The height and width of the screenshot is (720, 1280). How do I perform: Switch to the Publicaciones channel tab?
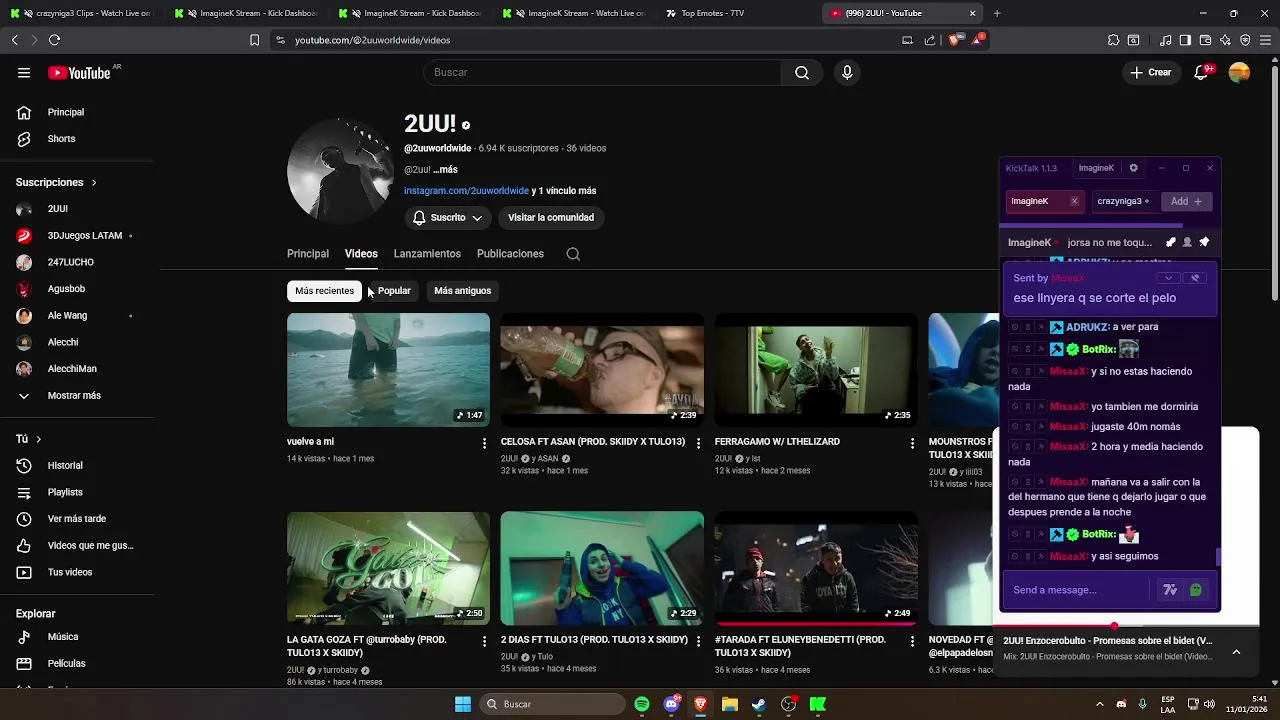(x=510, y=254)
